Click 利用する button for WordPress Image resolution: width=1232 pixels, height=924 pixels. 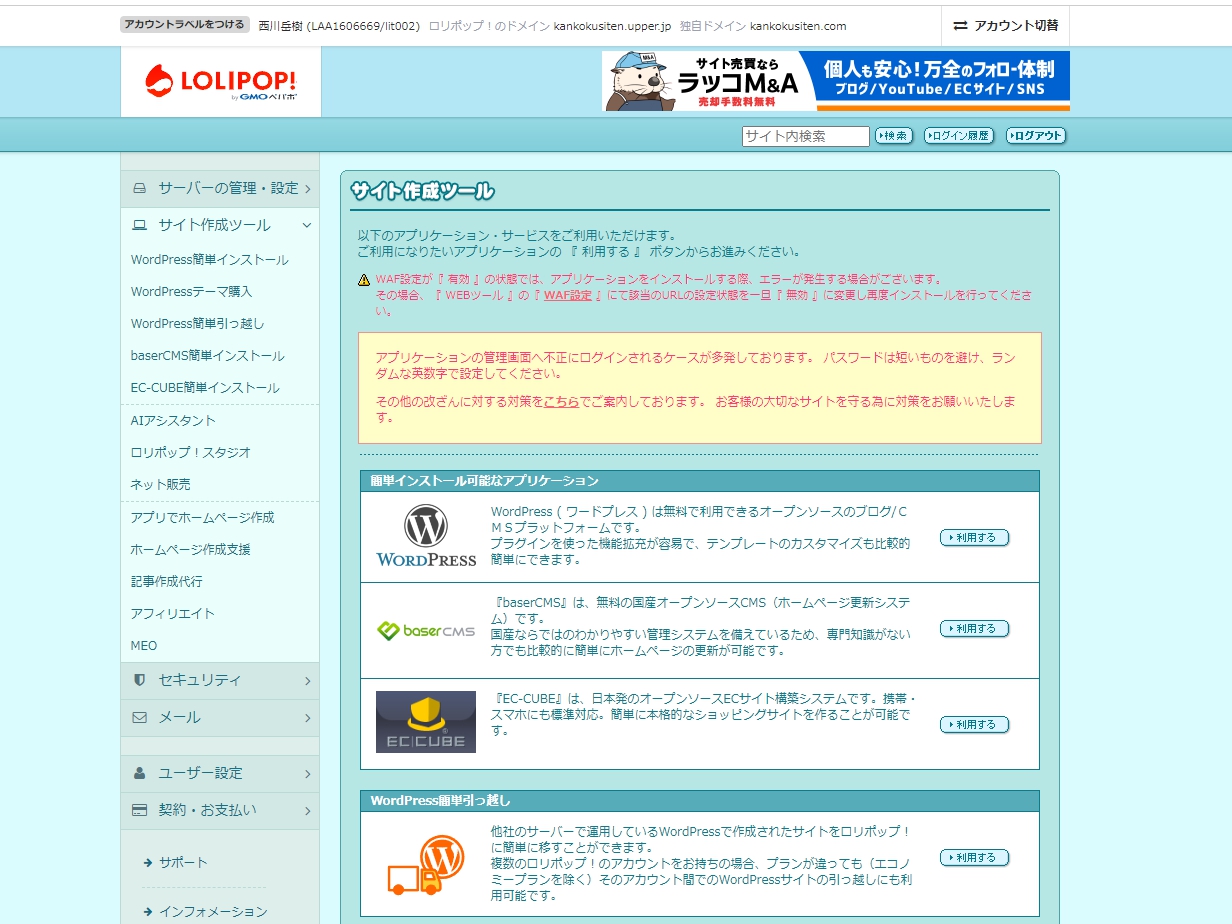coord(974,538)
